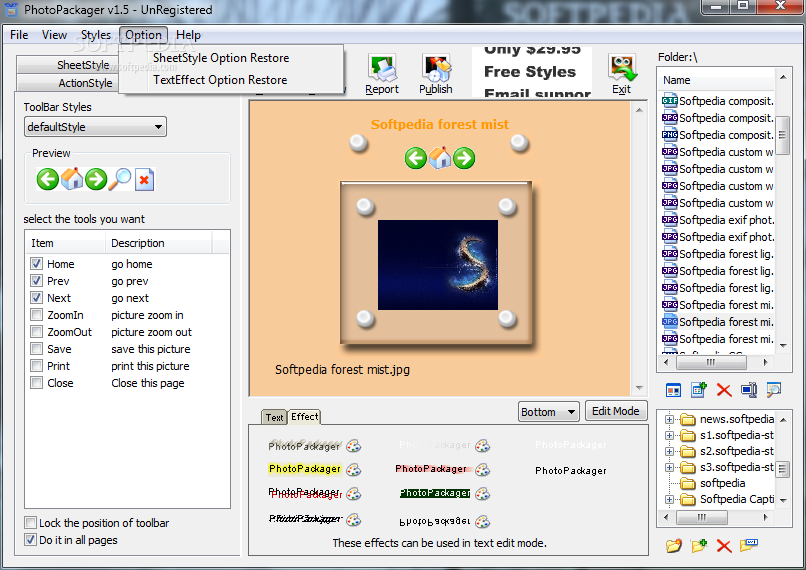
Task: Expand the news.softpedia folder node
Action: [669, 419]
